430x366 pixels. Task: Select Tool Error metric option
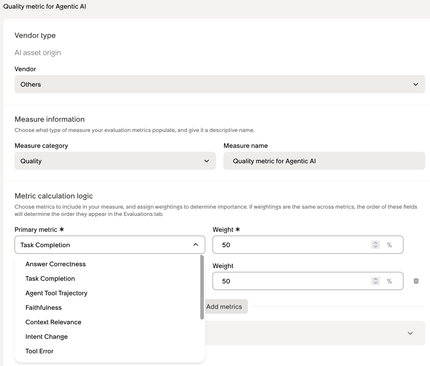coord(39,351)
